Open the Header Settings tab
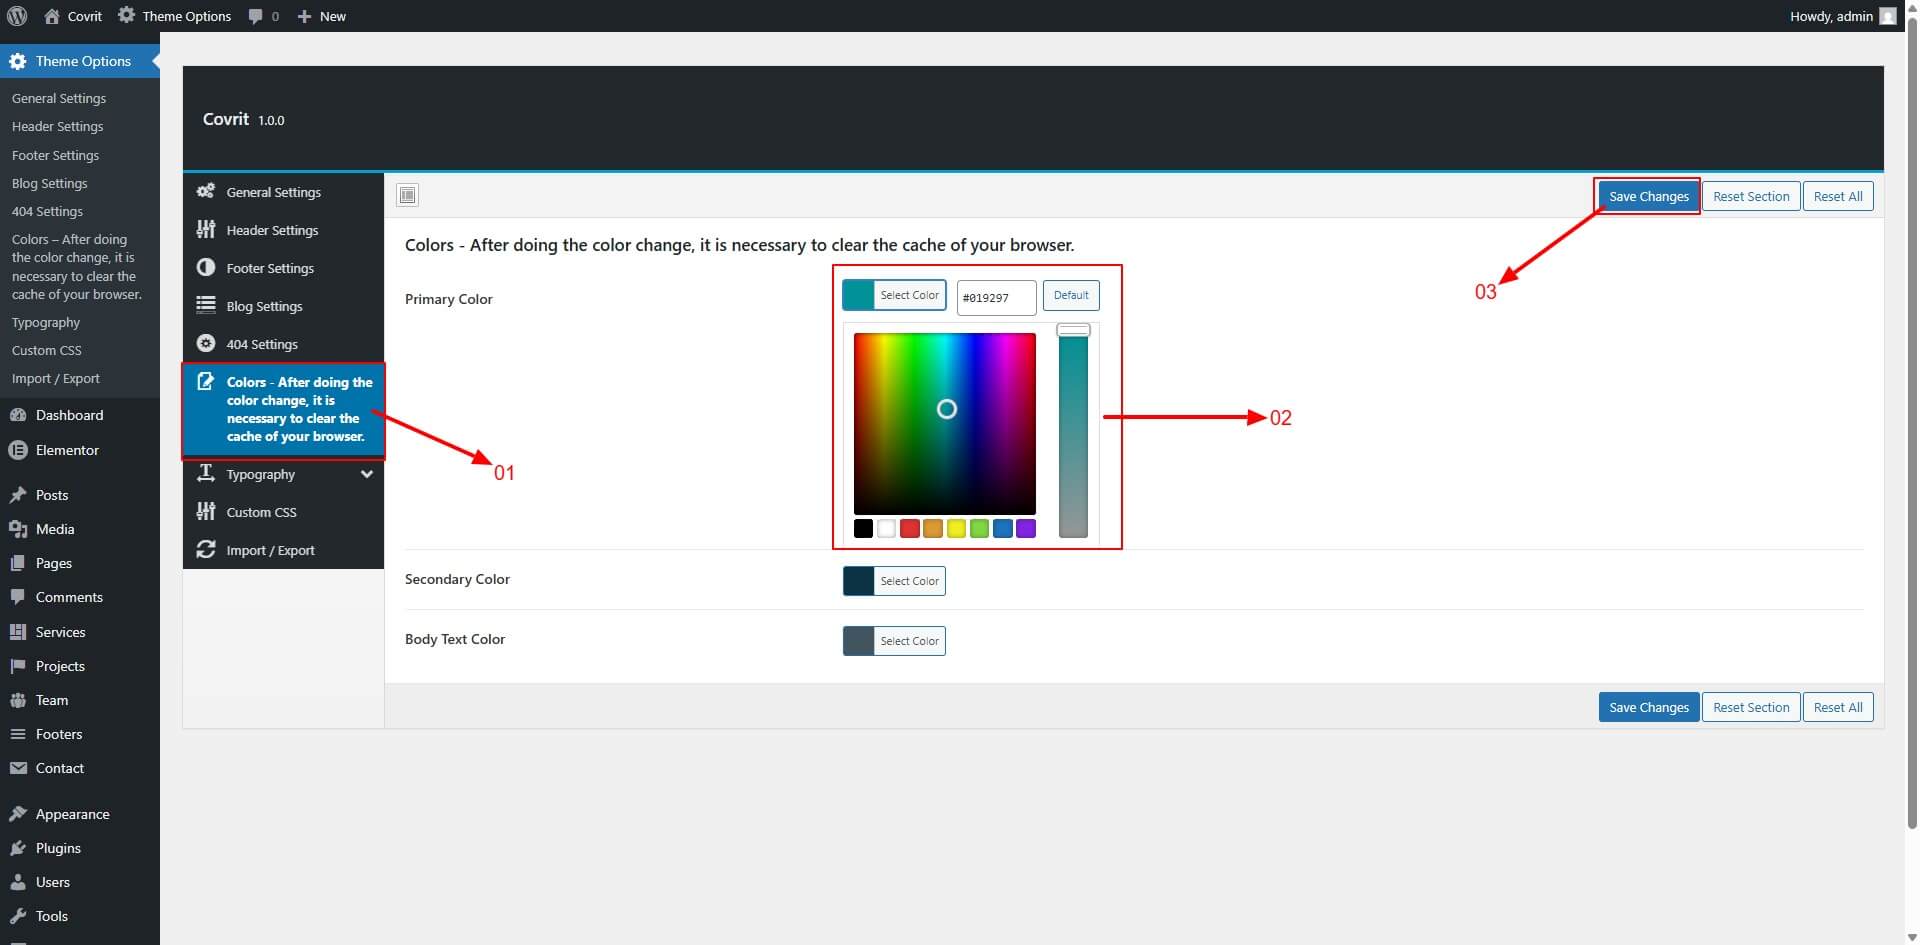The height and width of the screenshot is (945, 1920). [272, 230]
